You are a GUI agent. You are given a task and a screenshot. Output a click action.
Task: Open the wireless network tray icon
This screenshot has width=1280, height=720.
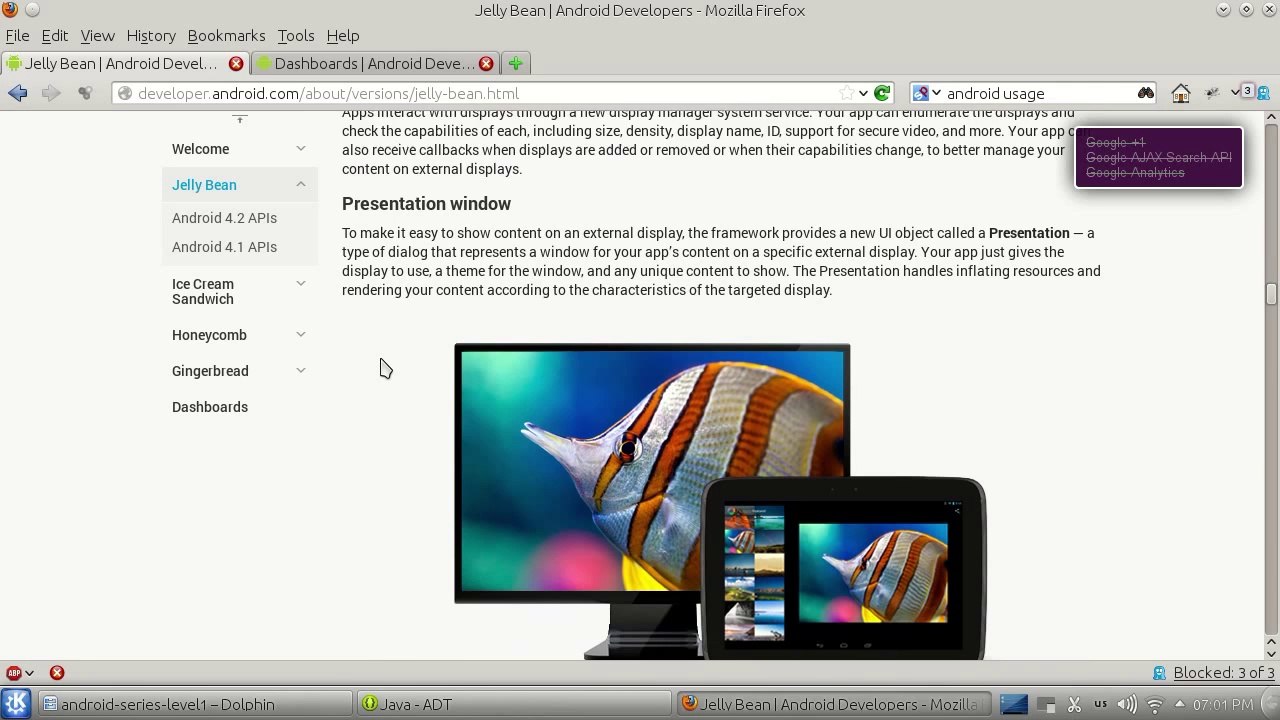[x=1155, y=704]
